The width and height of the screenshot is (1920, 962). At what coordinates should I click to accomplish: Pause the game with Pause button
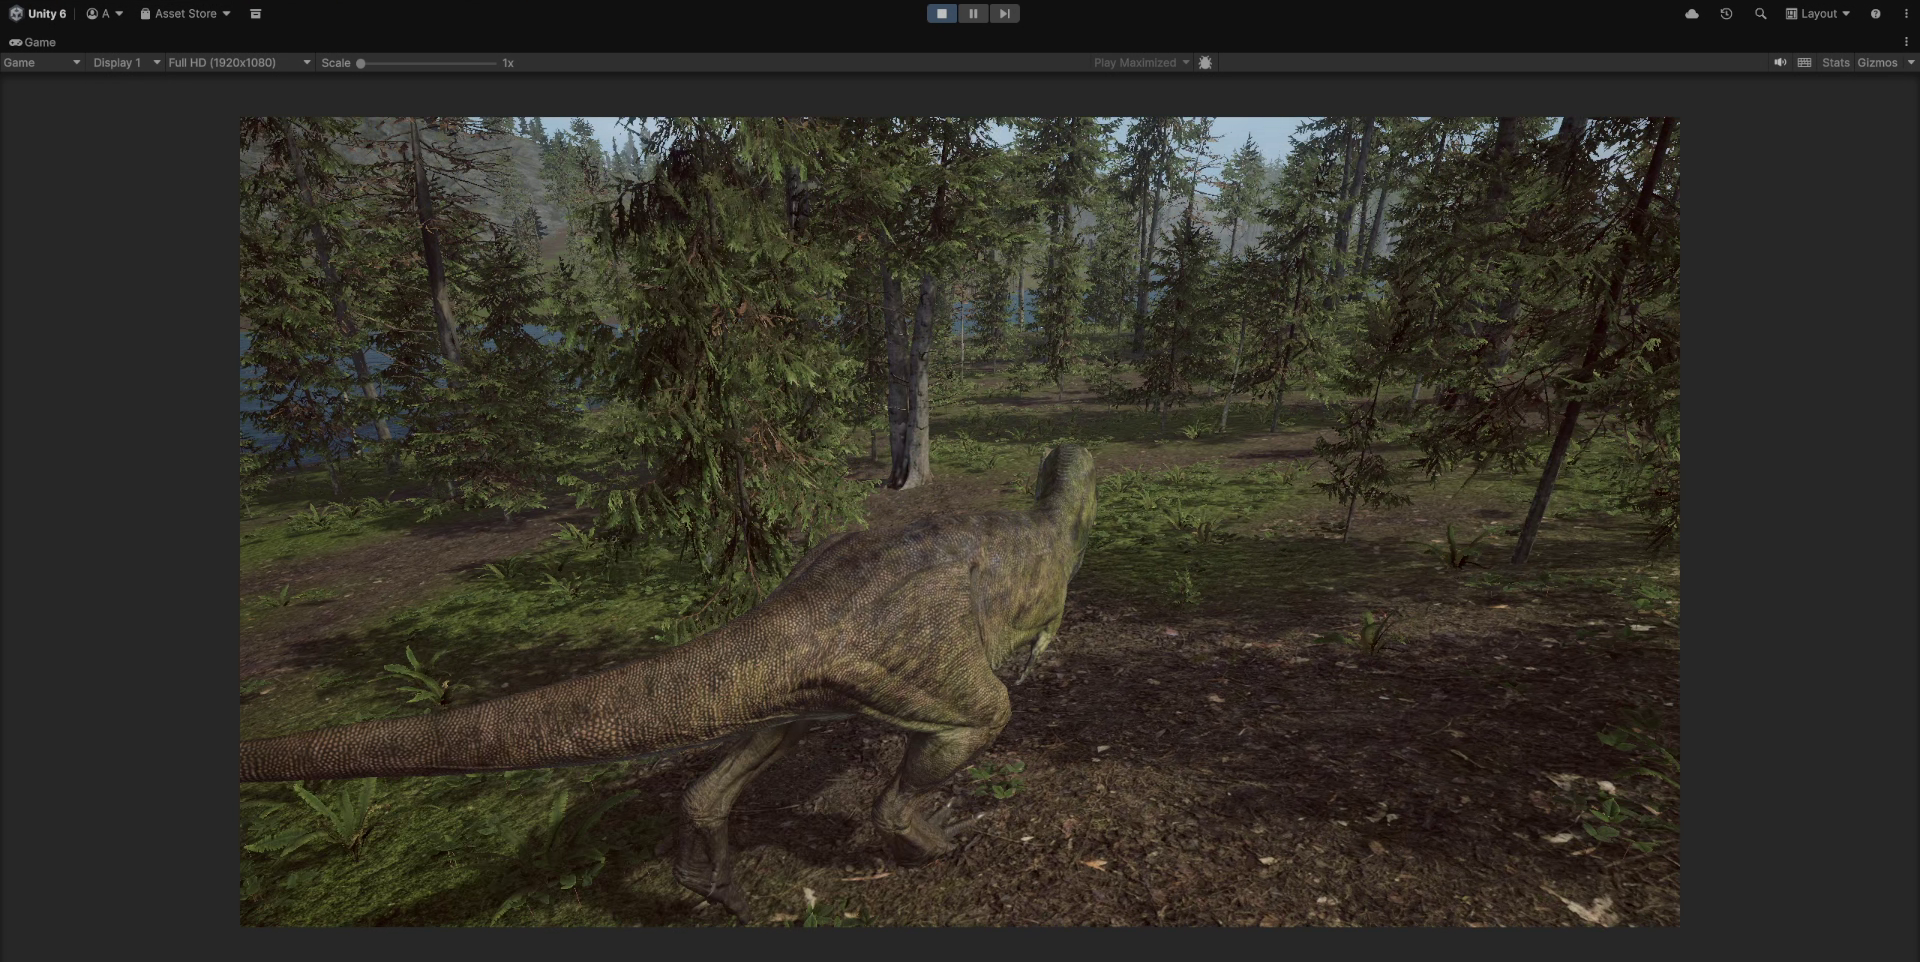click(x=973, y=14)
